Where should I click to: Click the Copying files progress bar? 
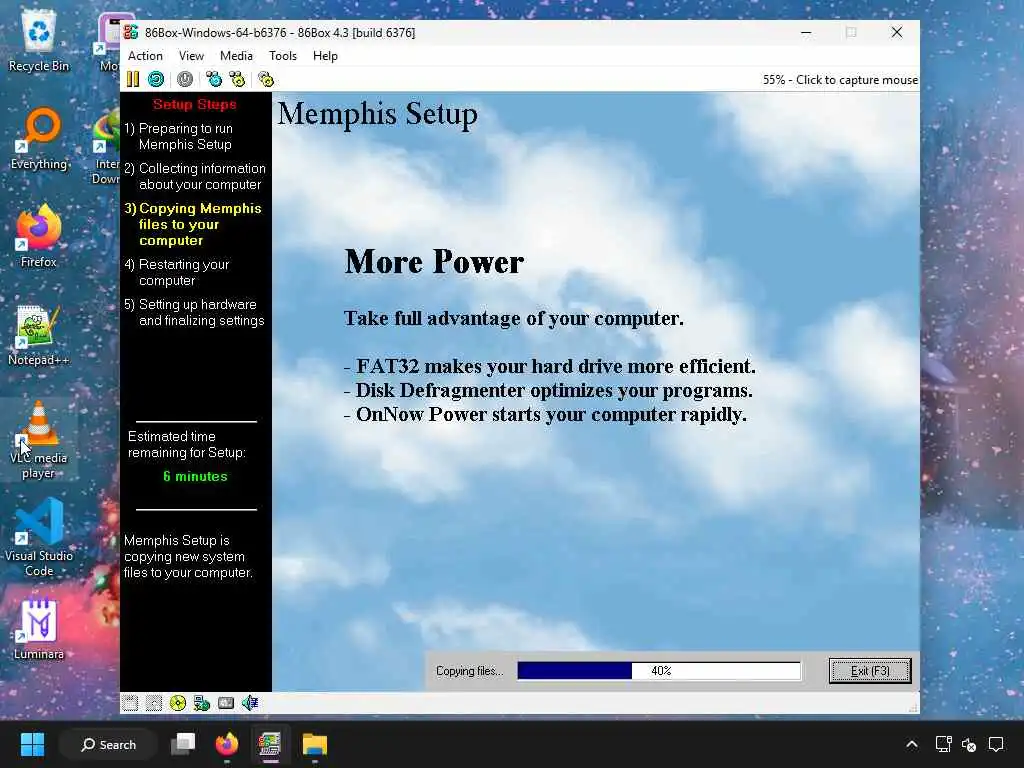(659, 671)
